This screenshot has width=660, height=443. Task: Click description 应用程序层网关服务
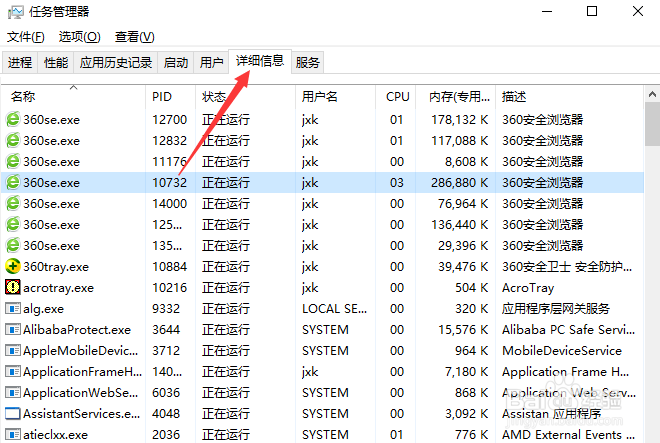pyautogui.click(x=556, y=309)
